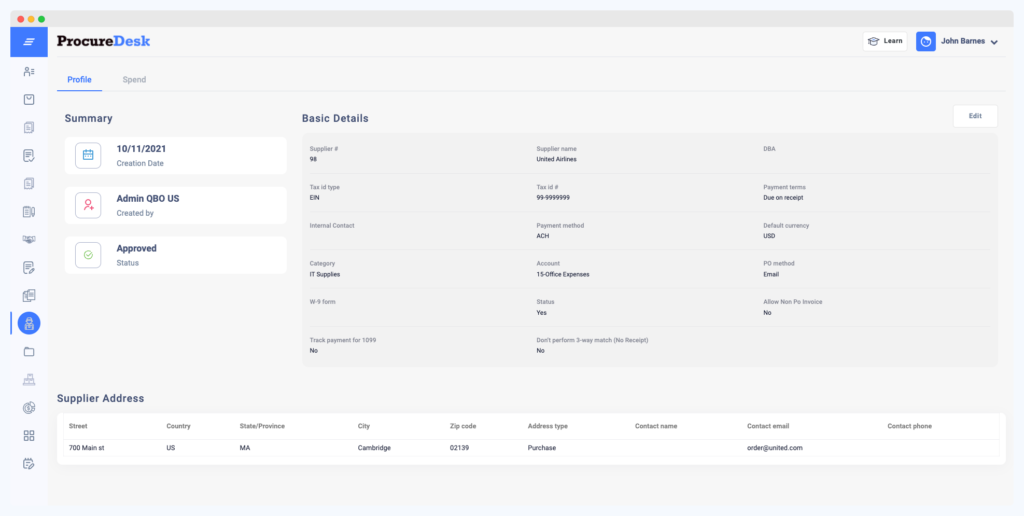Click the supplier number value 98

pos(313,159)
